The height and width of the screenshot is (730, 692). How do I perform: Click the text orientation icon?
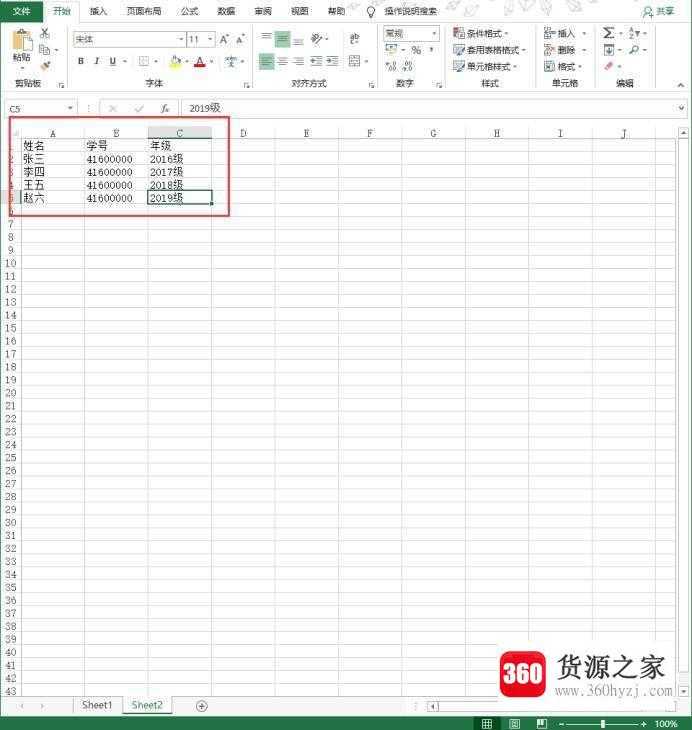pos(317,39)
